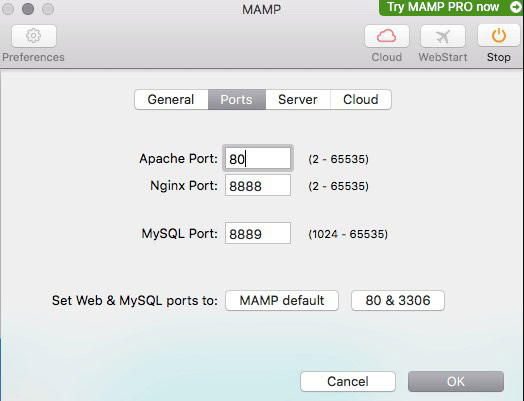Cancel the preferences dialog
Image resolution: width=524 pixels, height=401 pixels.
(348, 381)
